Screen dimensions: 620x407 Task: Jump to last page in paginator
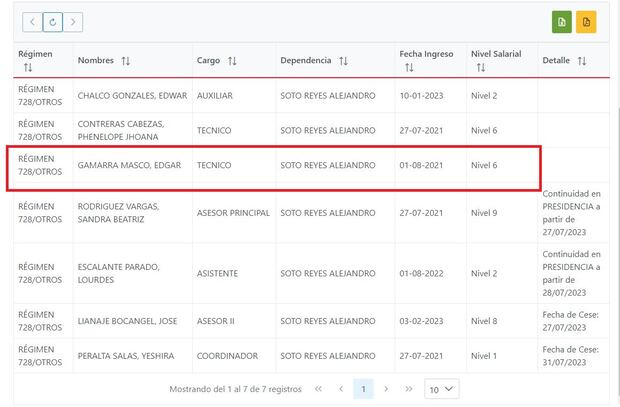(x=408, y=388)
